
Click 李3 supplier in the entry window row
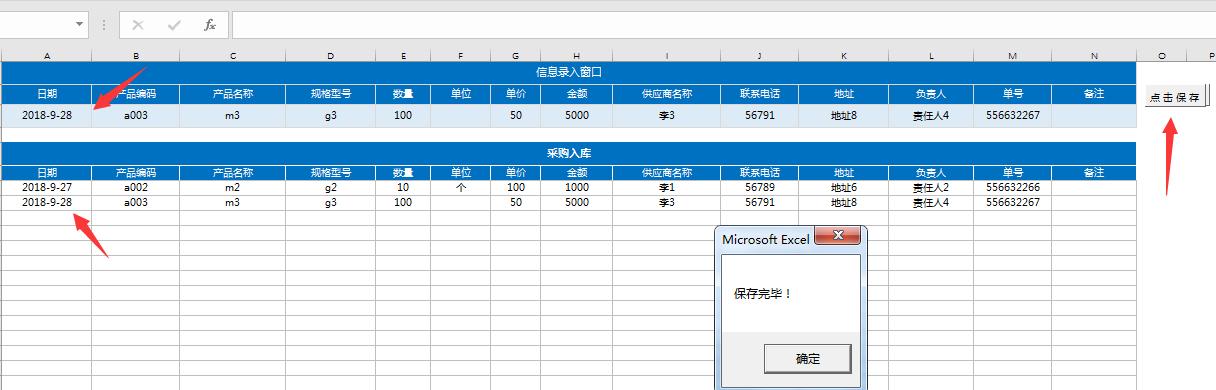[666, 115]
